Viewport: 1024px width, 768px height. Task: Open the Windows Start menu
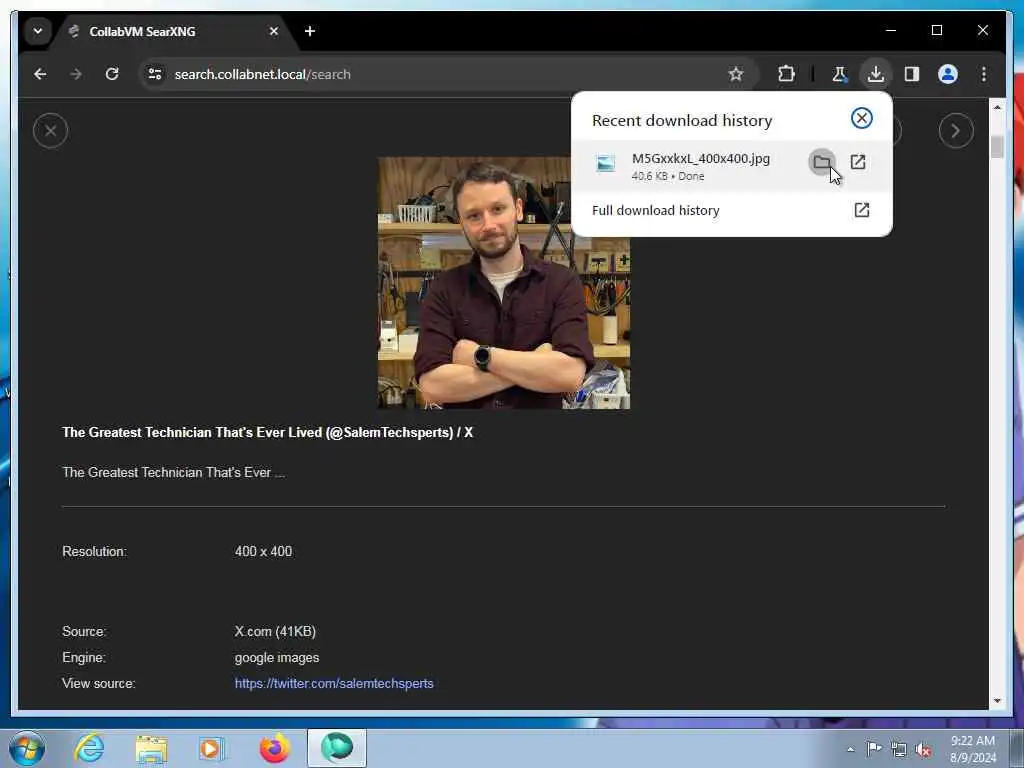[x=27, y=748]
